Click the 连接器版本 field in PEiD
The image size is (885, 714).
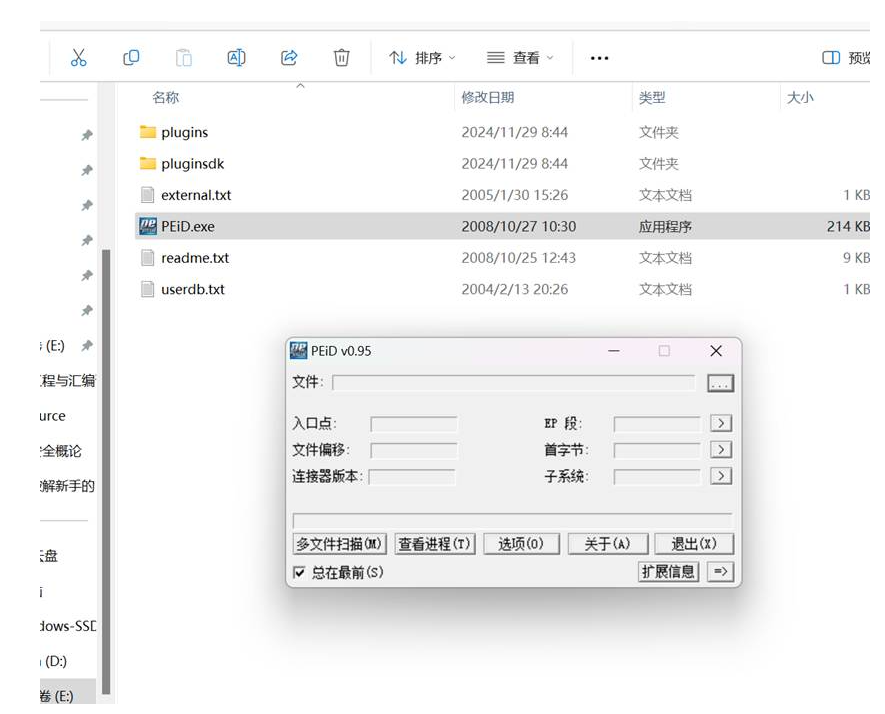[x=412, y=477]
